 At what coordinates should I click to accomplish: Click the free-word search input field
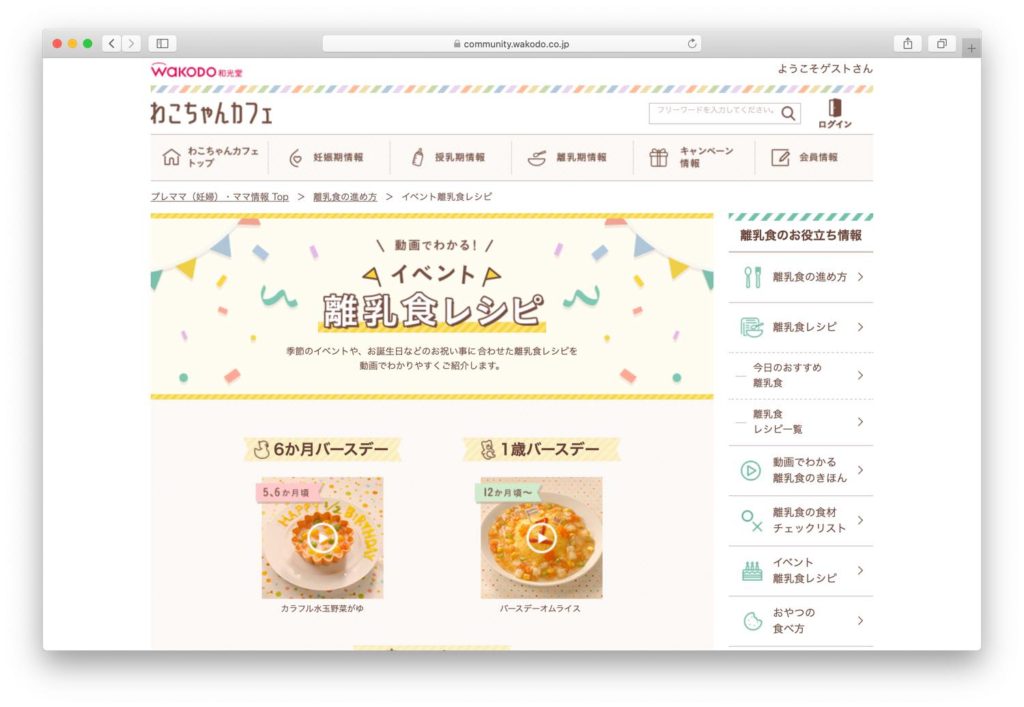(x=714, y=113)
